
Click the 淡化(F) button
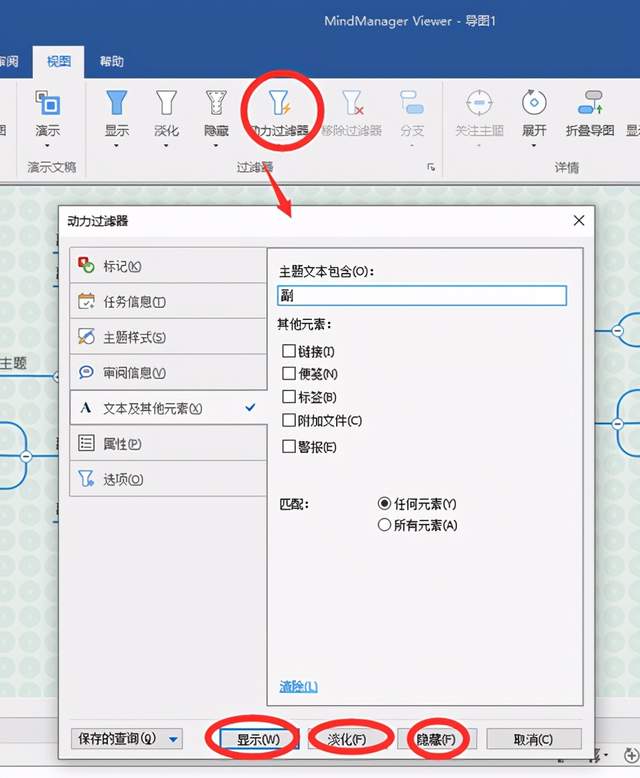(x=347, y=739)
